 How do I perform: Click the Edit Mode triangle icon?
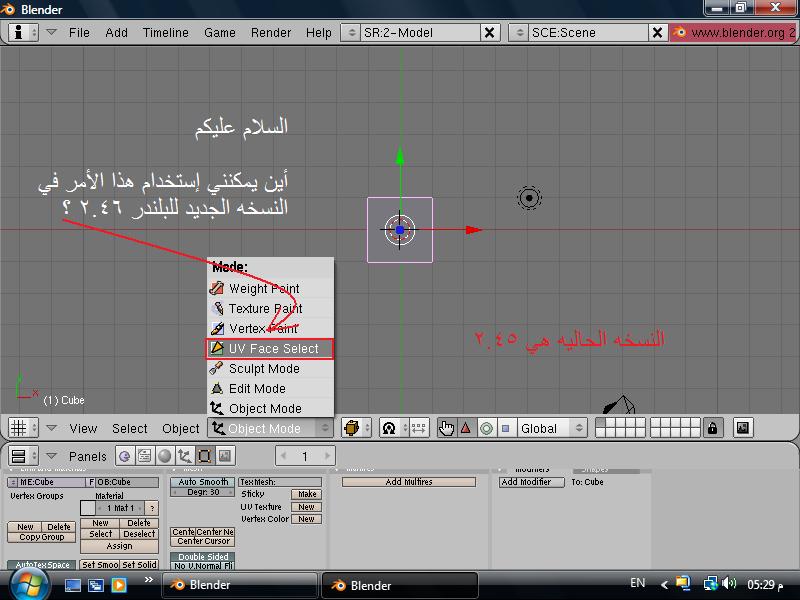(x=217, y=388)
